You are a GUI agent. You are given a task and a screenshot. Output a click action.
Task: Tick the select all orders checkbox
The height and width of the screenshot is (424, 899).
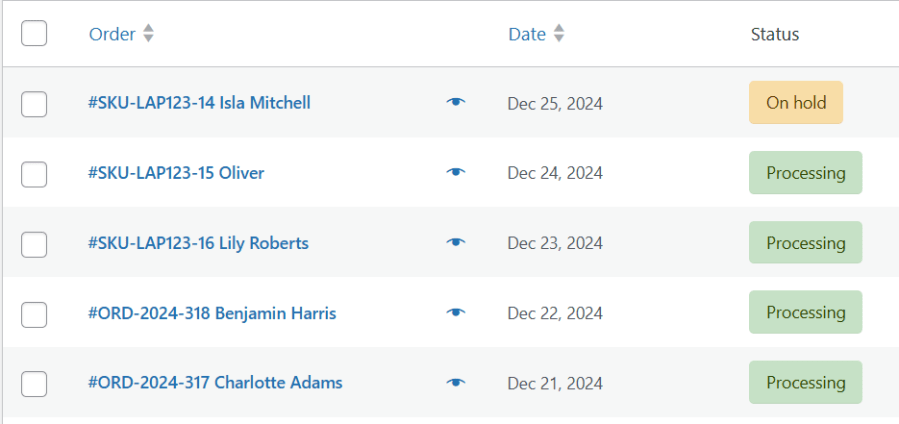(x=34, y=33)
